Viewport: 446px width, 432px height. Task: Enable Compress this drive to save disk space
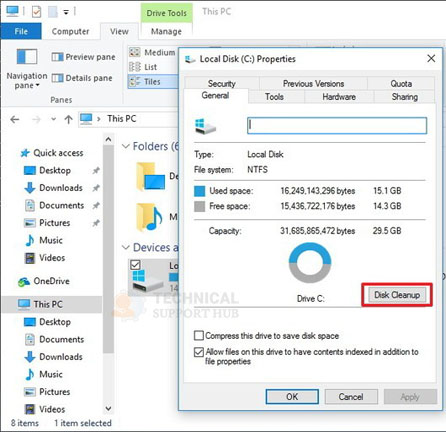tap(199, 335)
